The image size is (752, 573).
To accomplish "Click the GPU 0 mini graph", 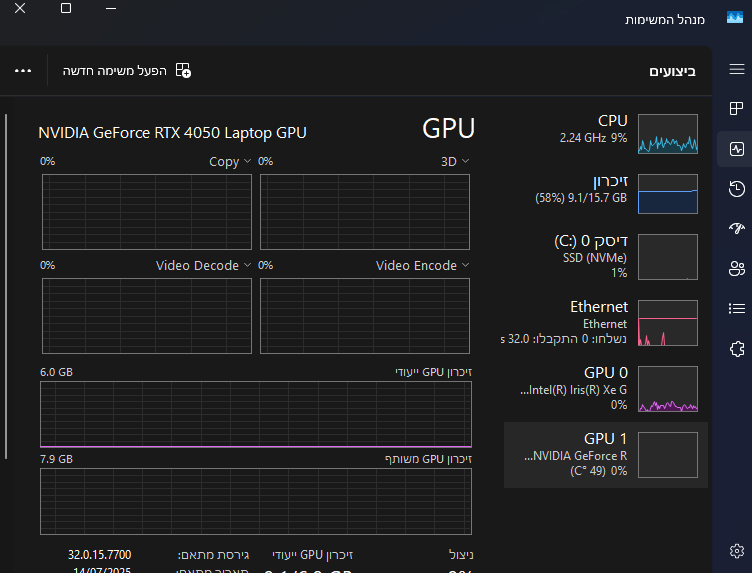I will coord(668,389).
